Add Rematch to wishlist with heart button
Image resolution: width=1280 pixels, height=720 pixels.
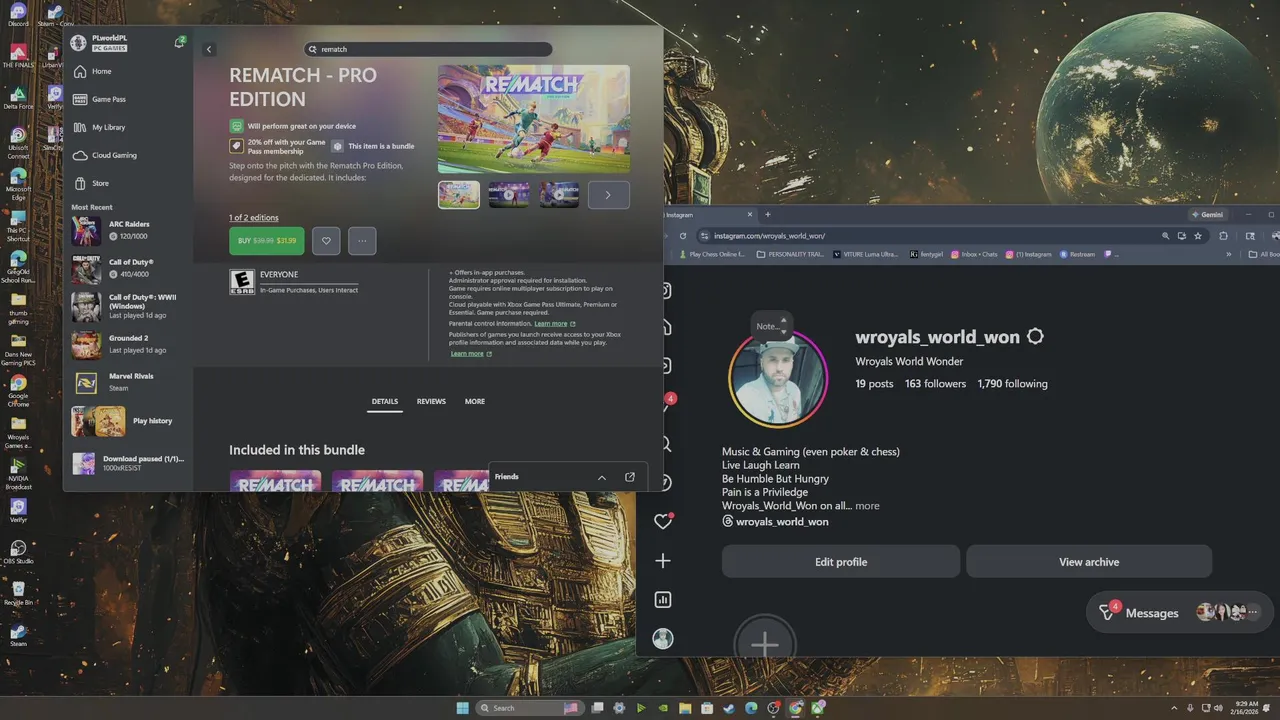326,241
